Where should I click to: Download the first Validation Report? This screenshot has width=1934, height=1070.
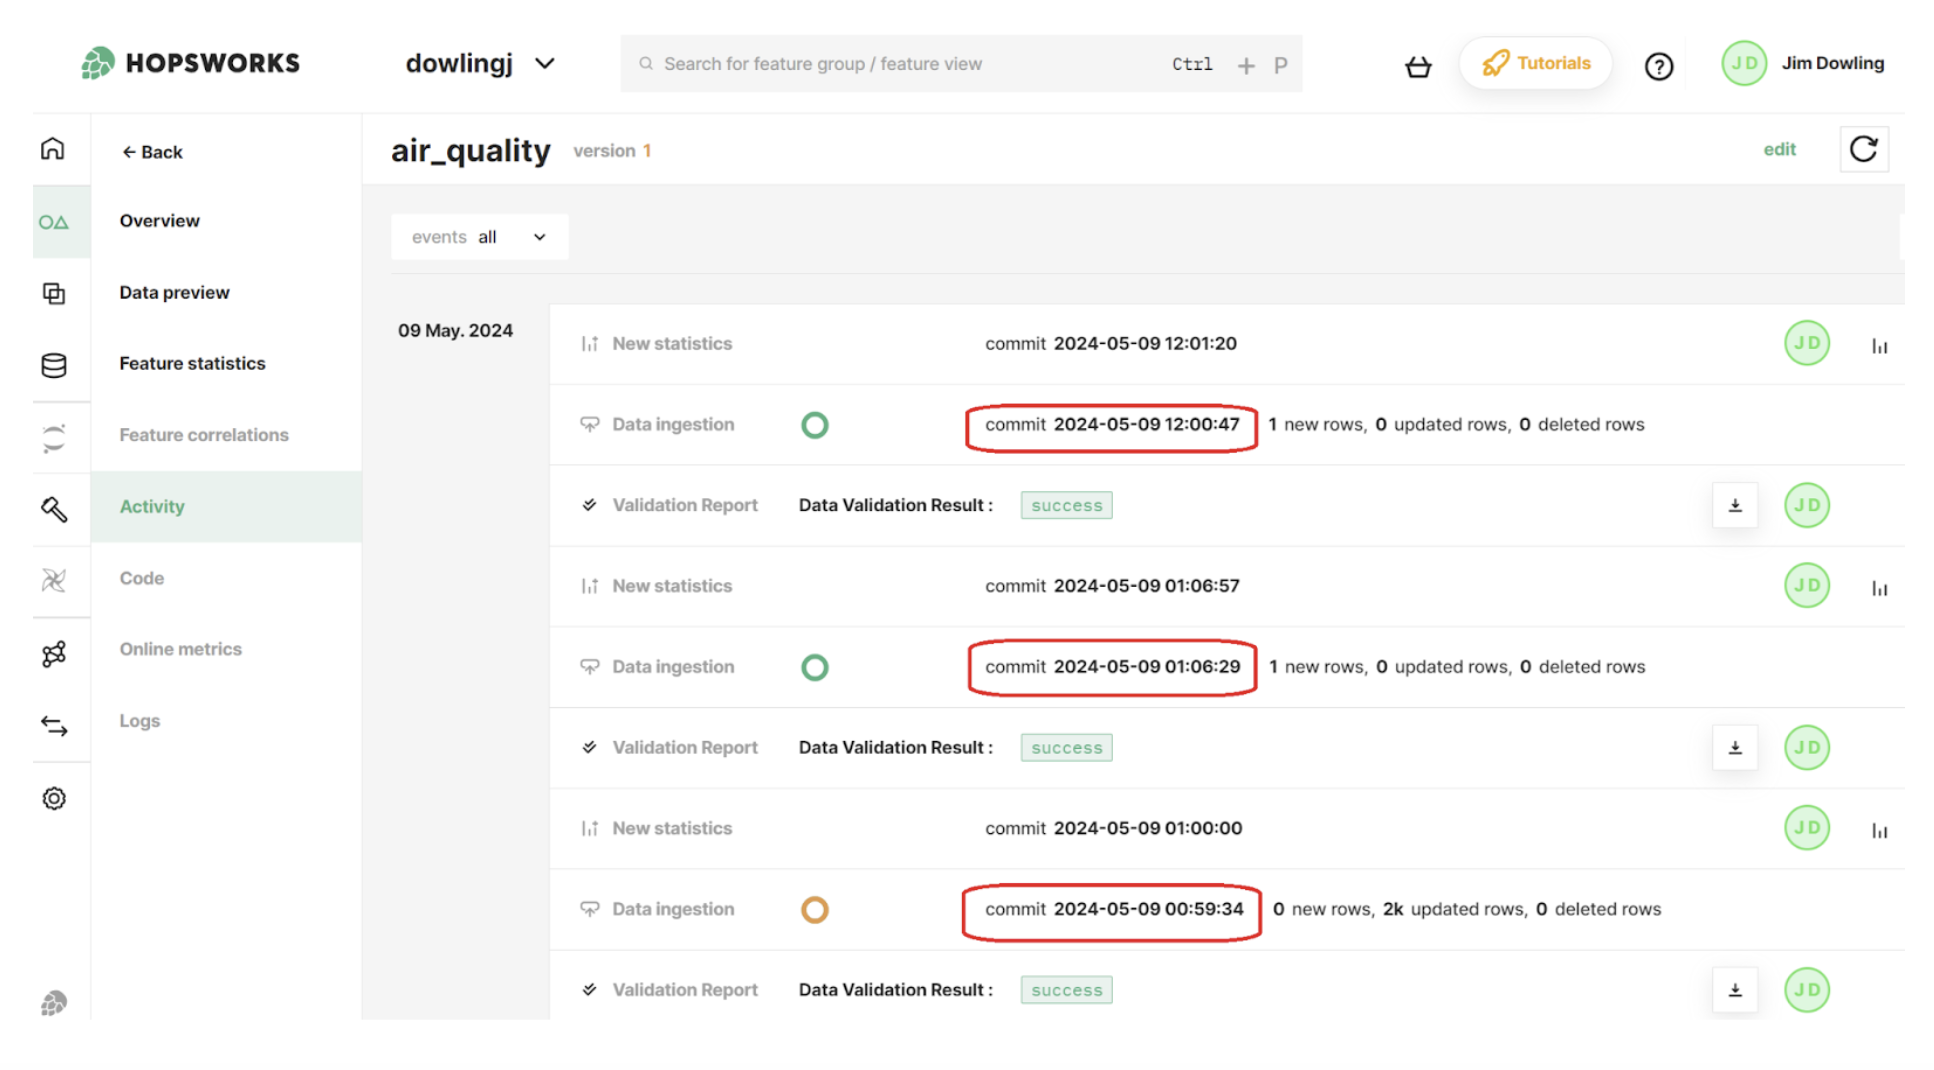[1735, 505]
